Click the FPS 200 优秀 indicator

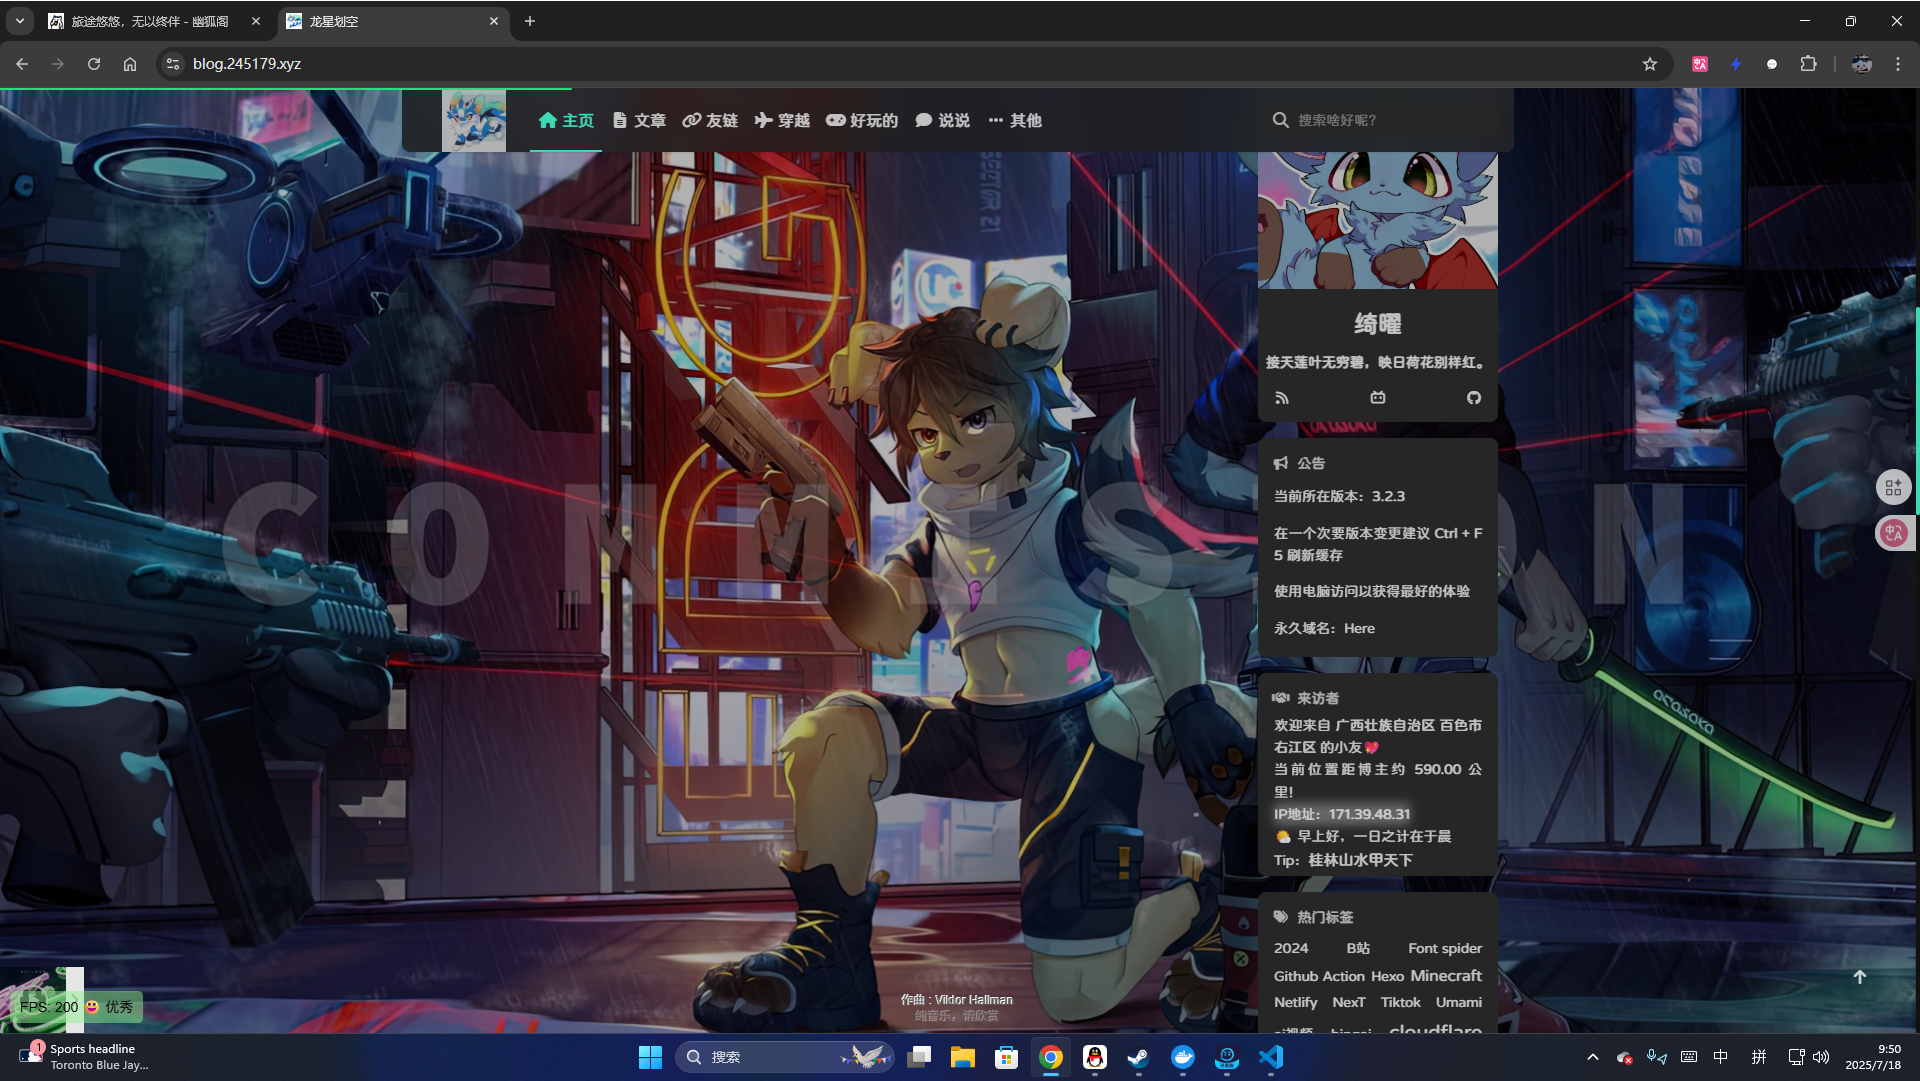pyautogui.click(x=77, y=1007)
